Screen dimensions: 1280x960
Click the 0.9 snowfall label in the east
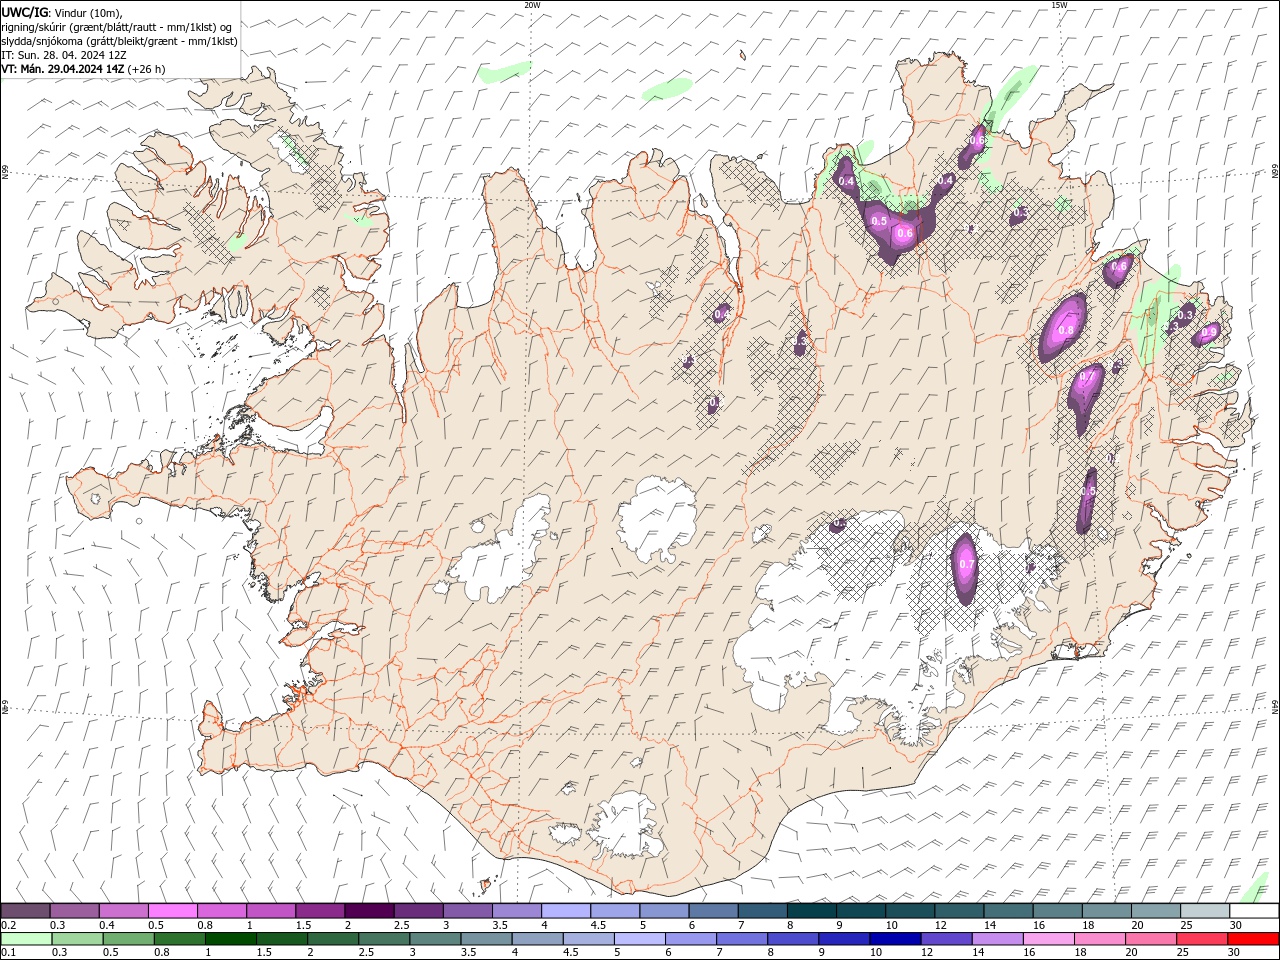point(1210,332)
